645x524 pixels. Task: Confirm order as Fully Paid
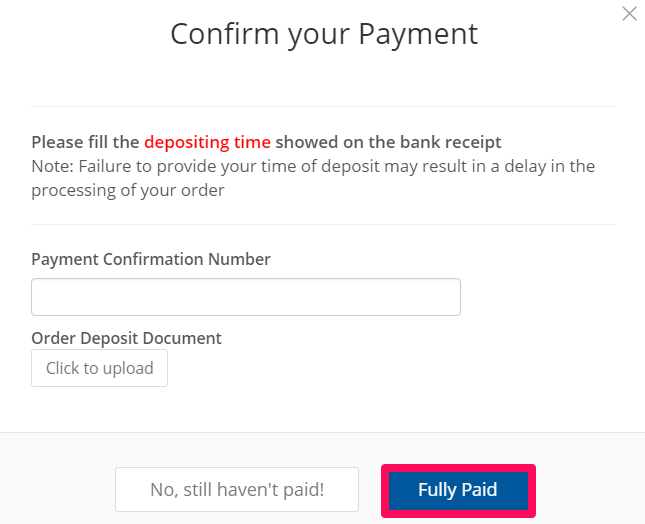pos(458,490)
